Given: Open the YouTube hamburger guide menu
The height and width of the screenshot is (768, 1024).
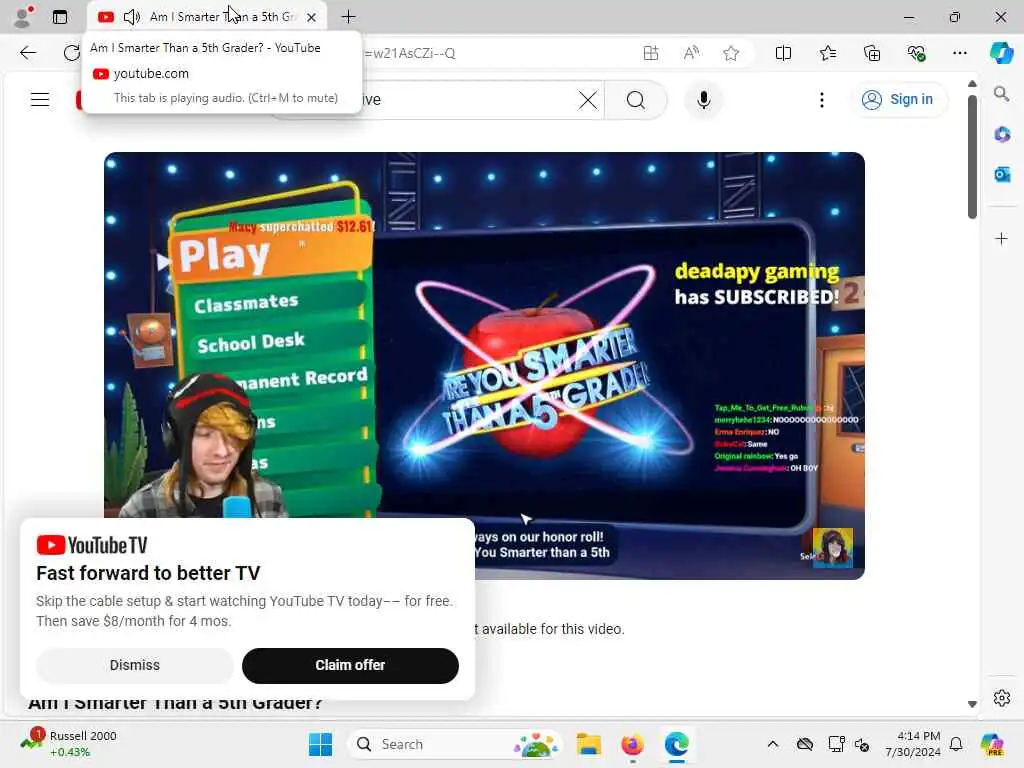Looking at the screenshot, I should 40,99.
